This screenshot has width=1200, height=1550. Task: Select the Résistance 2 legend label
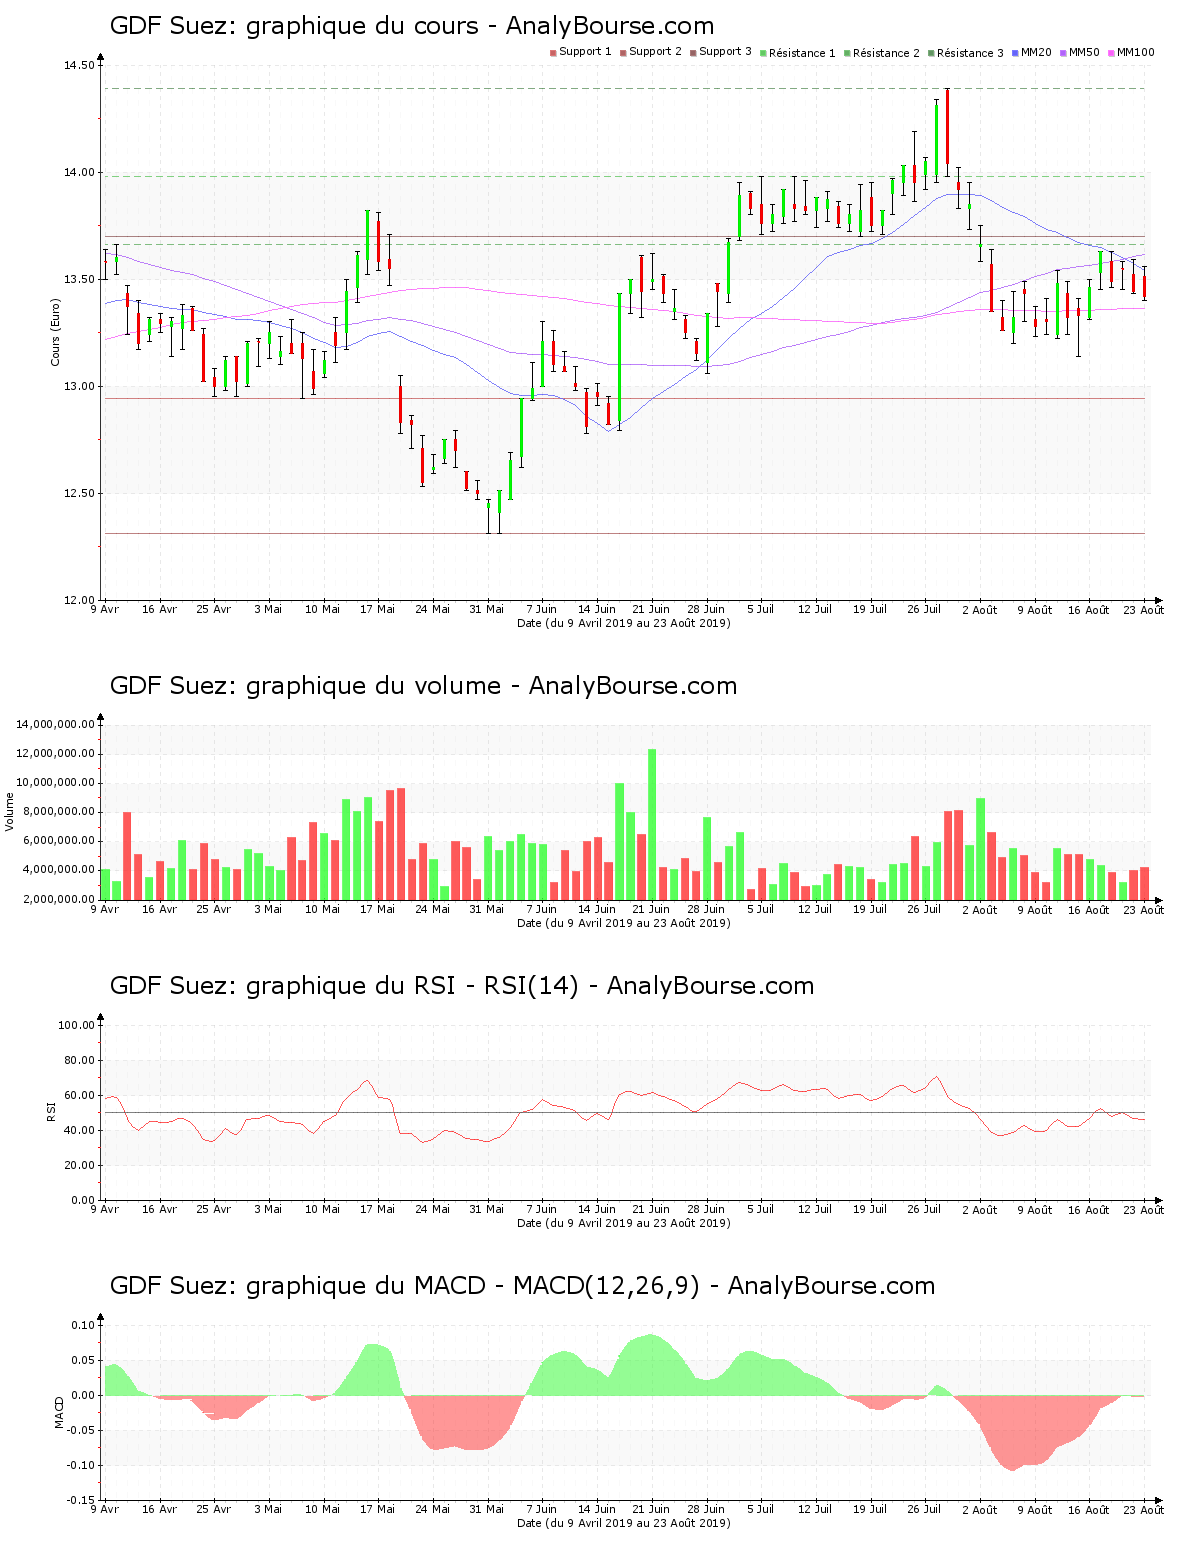pos(886,53)
